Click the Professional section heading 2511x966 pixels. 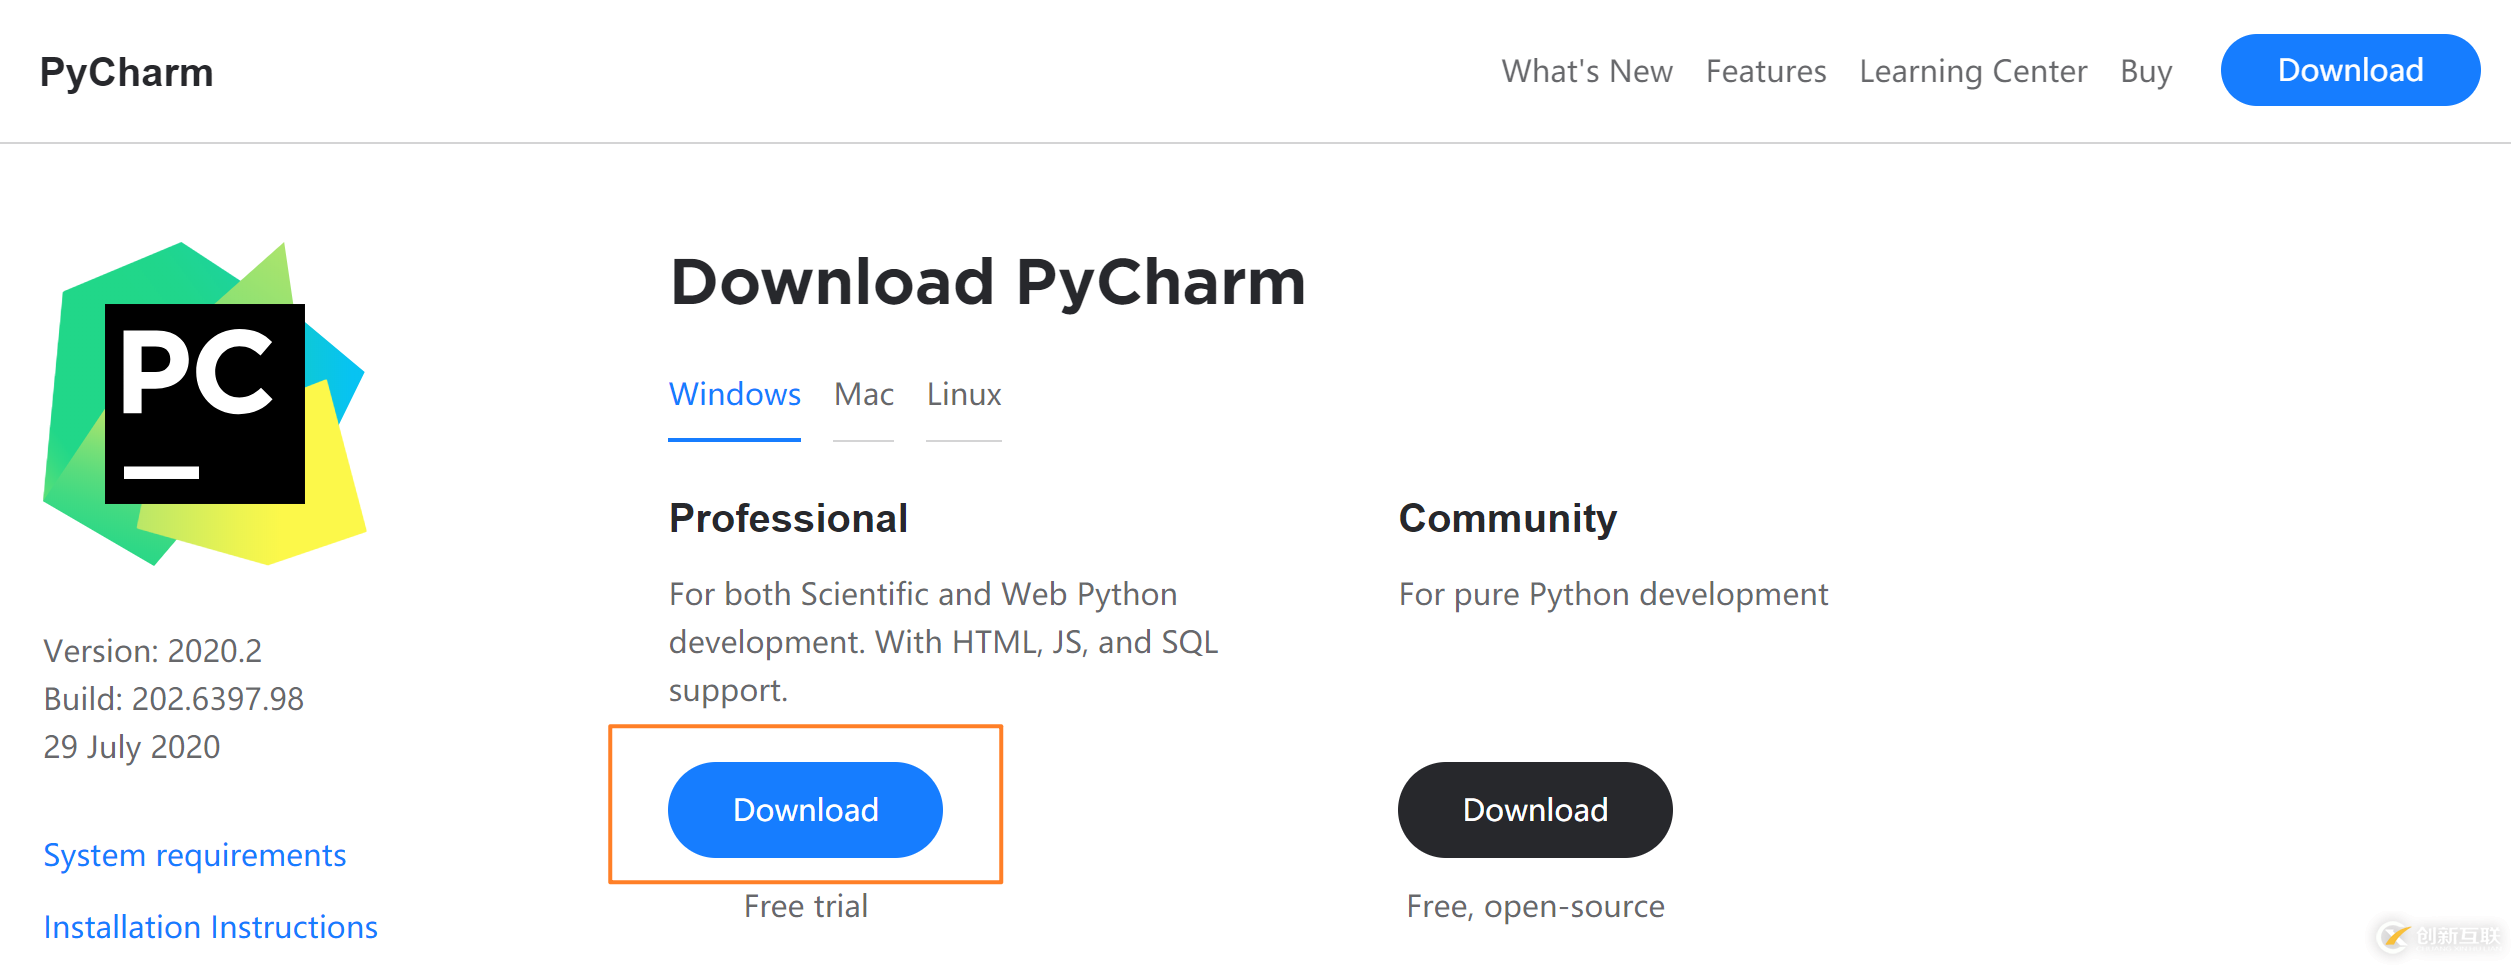point(788,517)
